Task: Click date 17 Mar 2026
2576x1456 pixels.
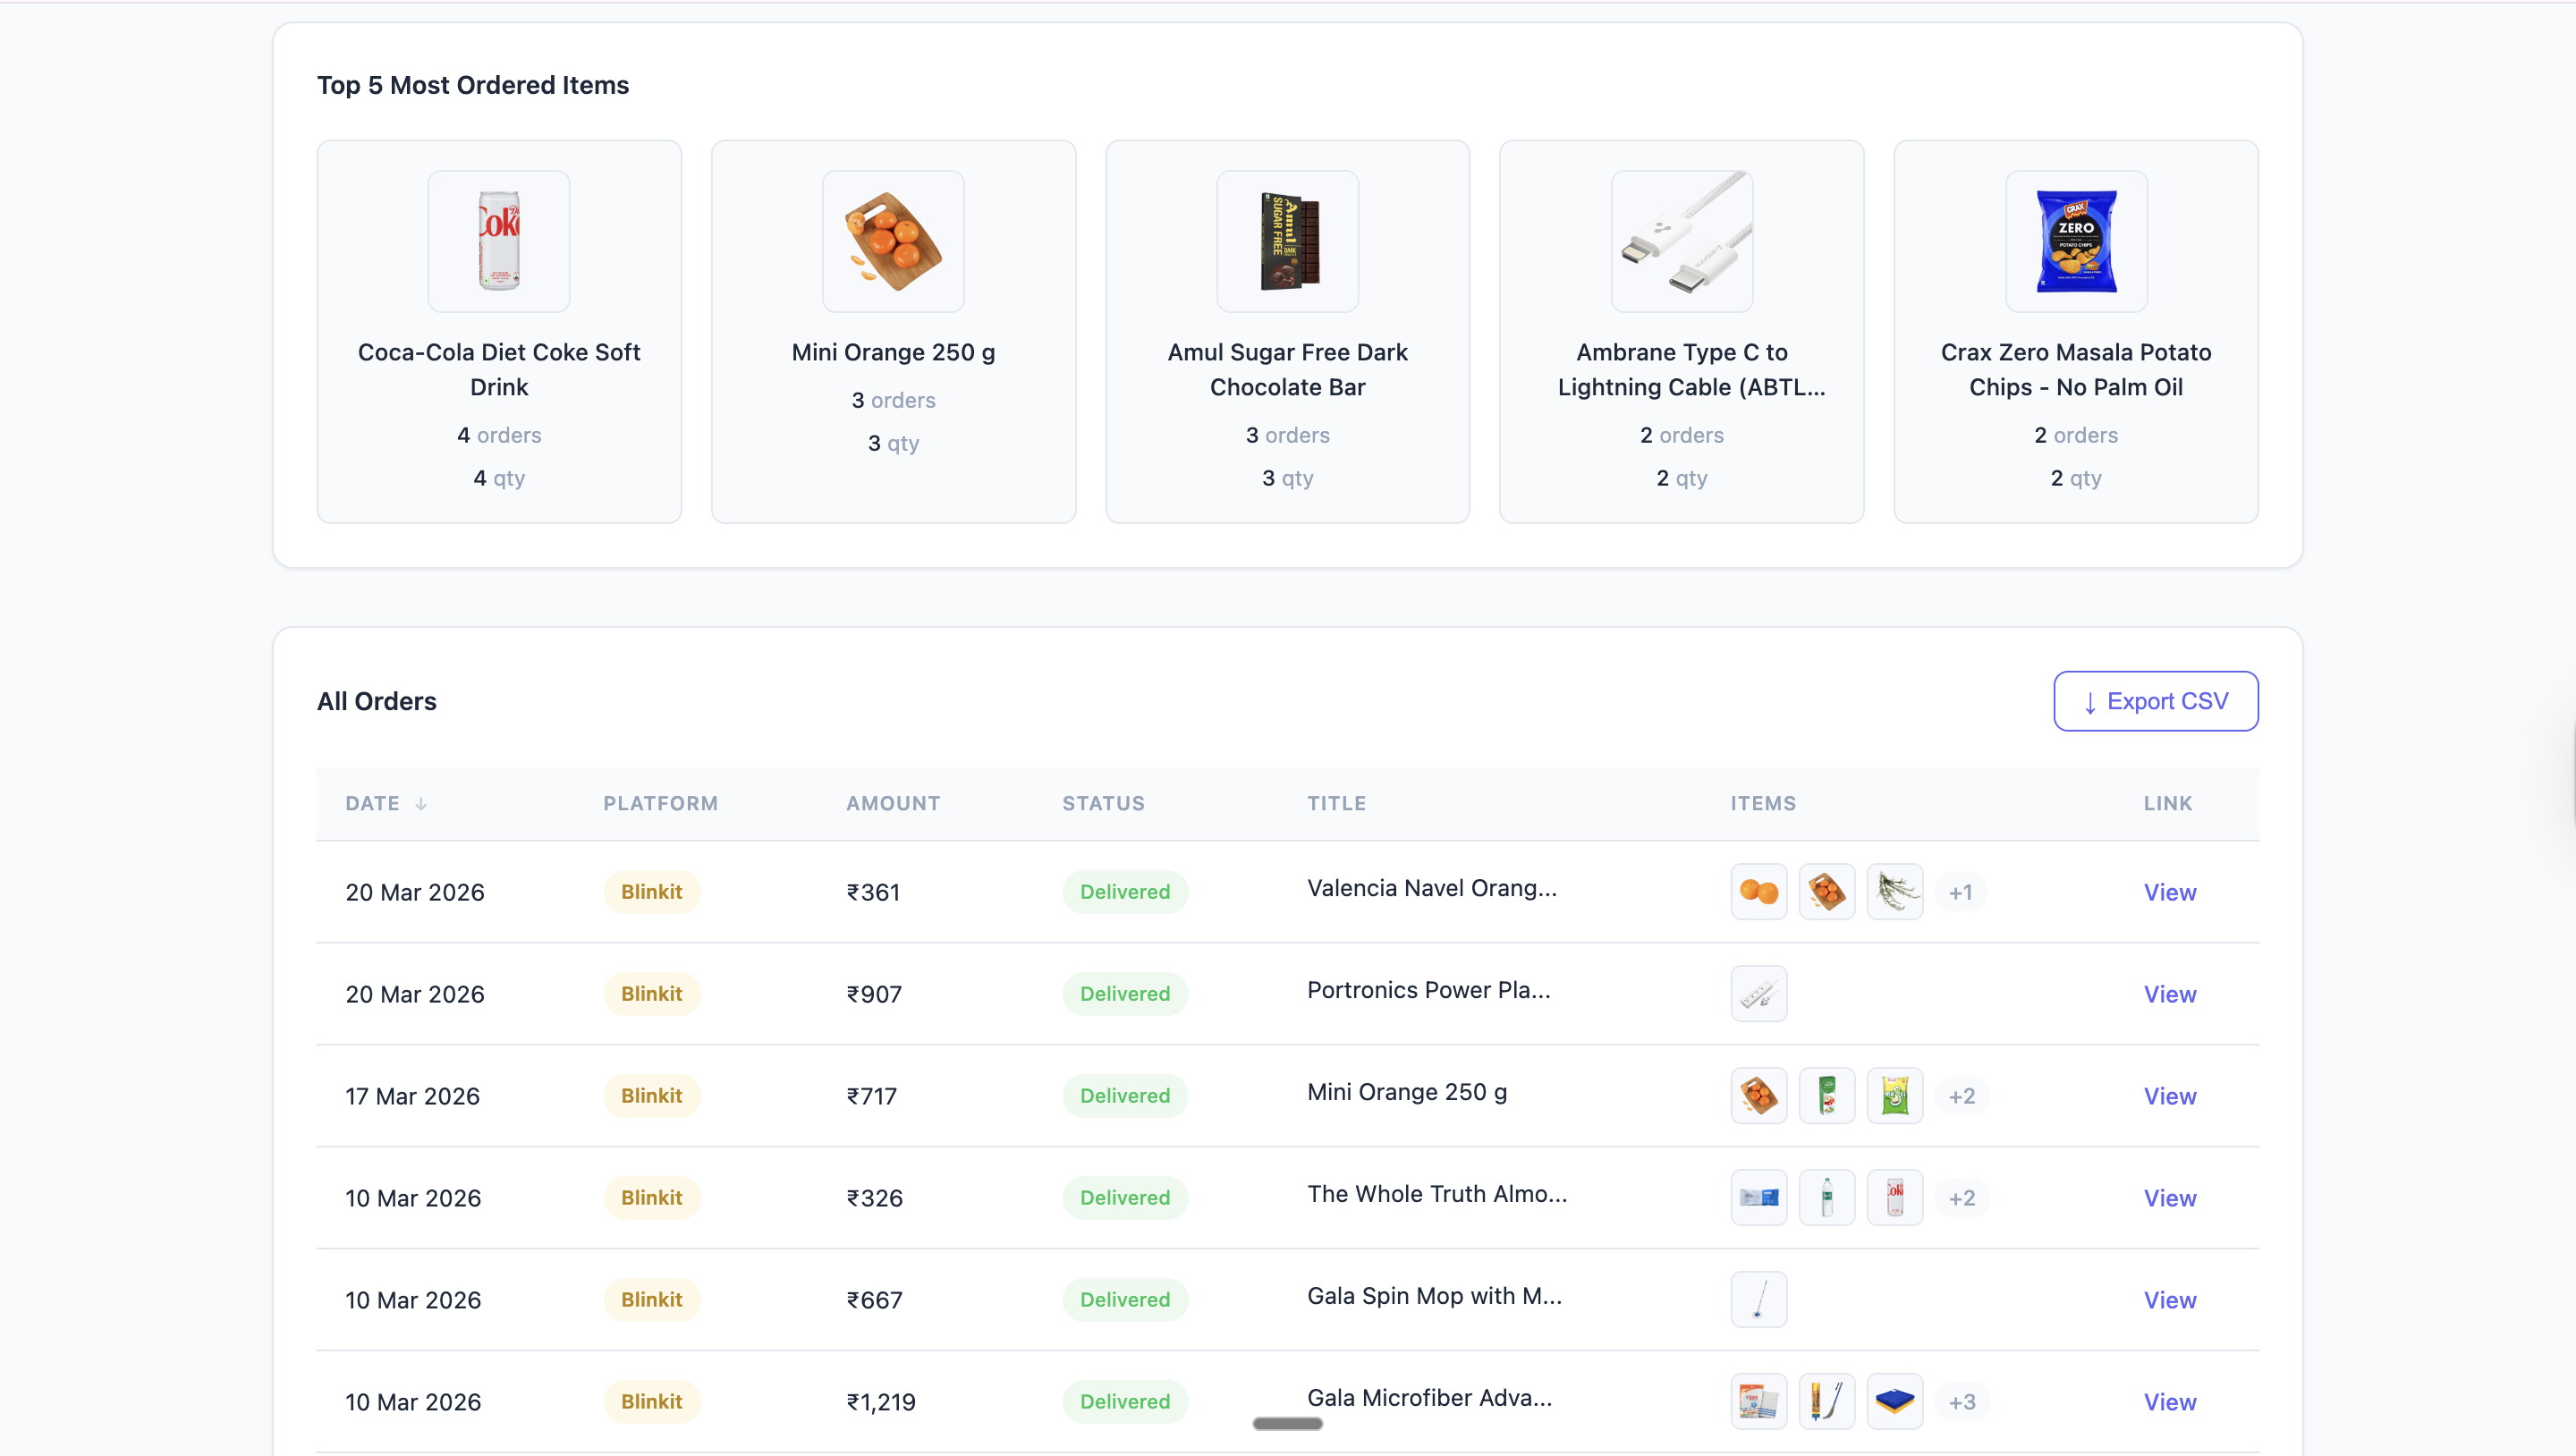Action: click(x=412, y=1096)
